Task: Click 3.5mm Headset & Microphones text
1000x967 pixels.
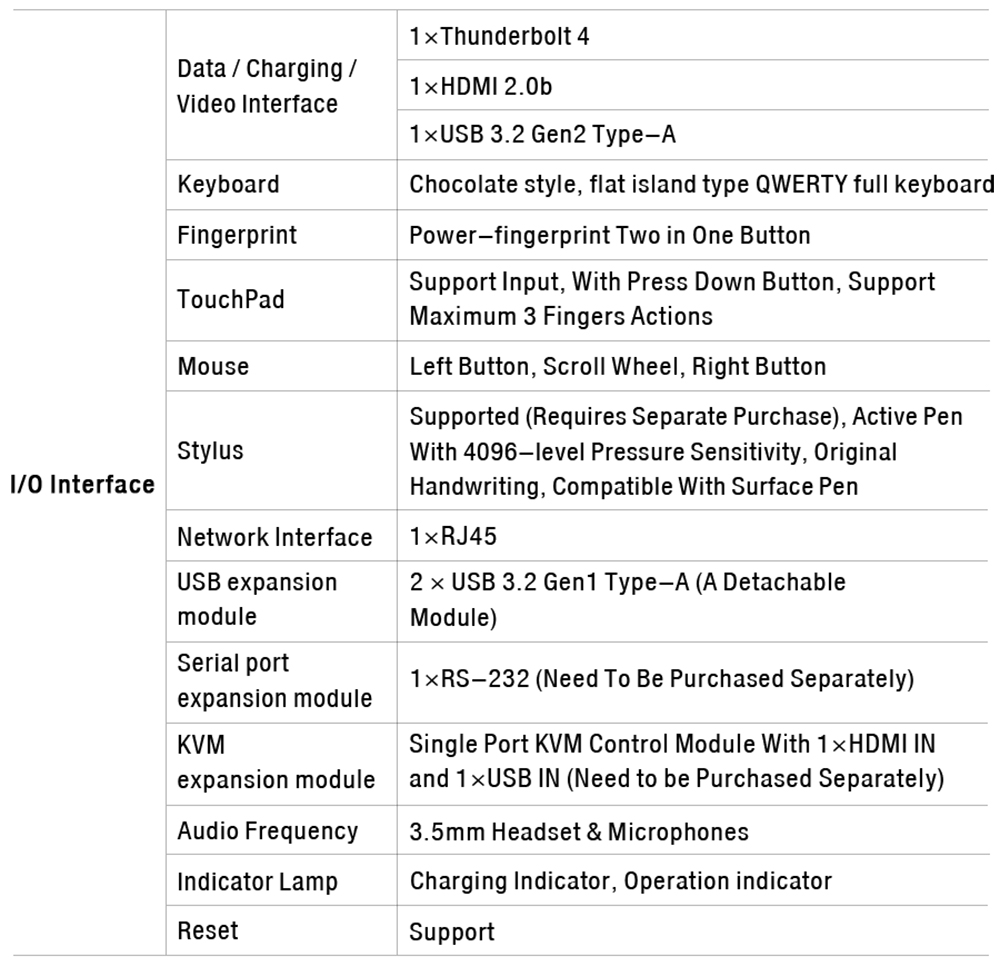Action: pyautogui.click(x=578, y=832)
